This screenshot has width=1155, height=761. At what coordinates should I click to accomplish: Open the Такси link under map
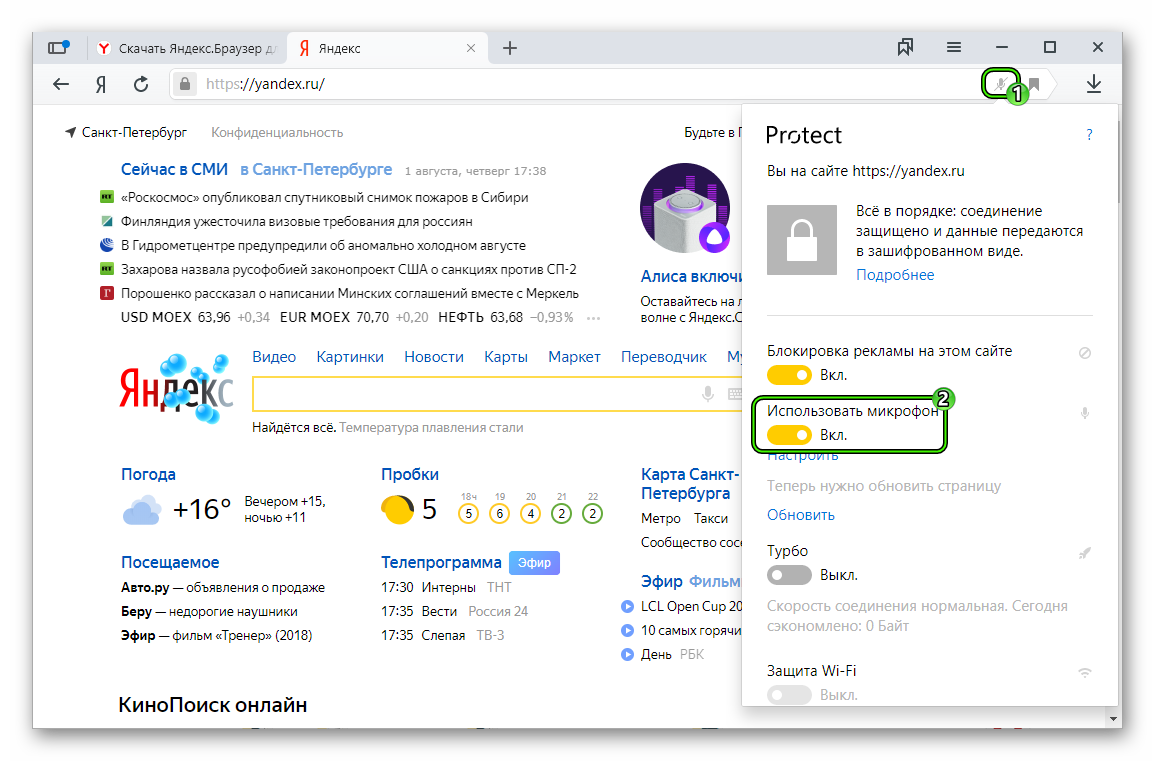tap(711, 519)
